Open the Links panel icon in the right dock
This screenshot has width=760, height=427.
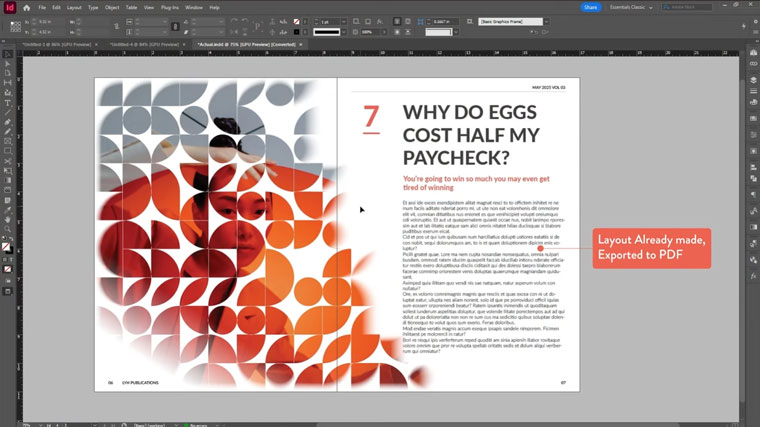click(753, 63)
